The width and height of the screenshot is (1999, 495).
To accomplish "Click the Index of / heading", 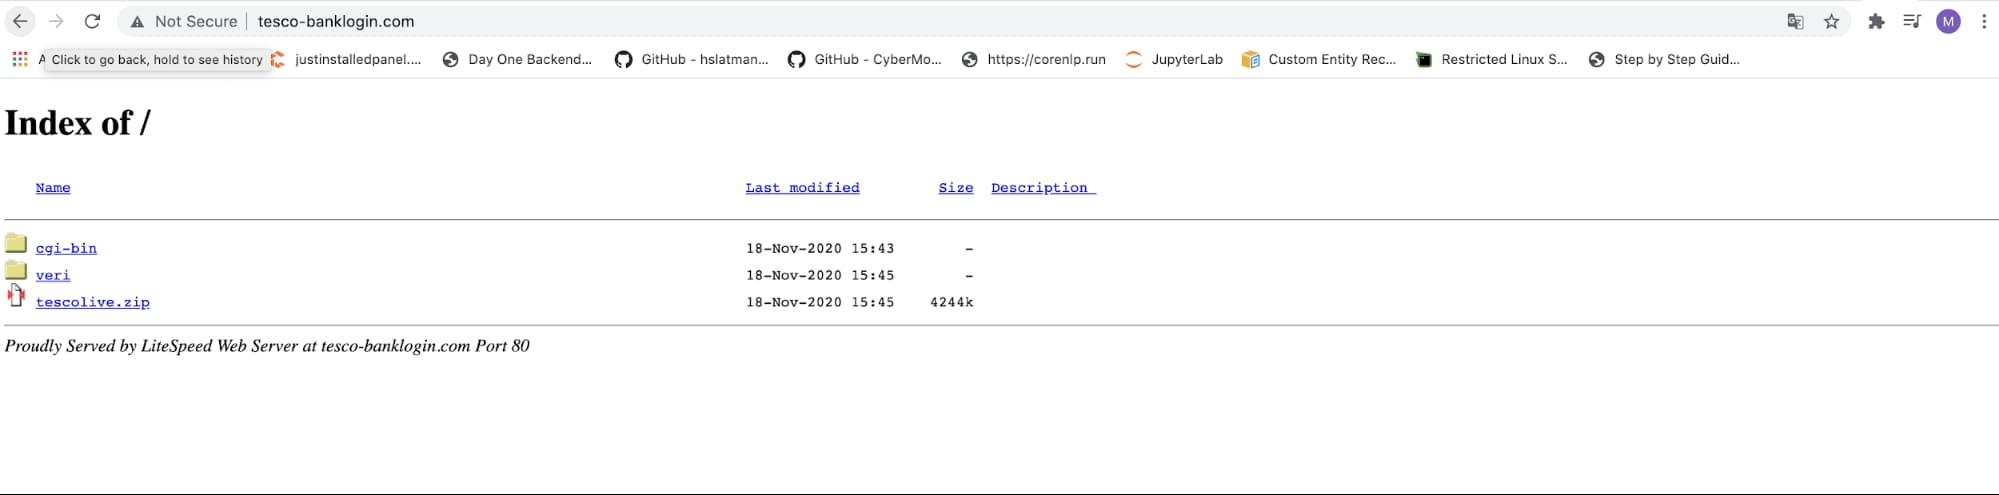I will point(77,123).
